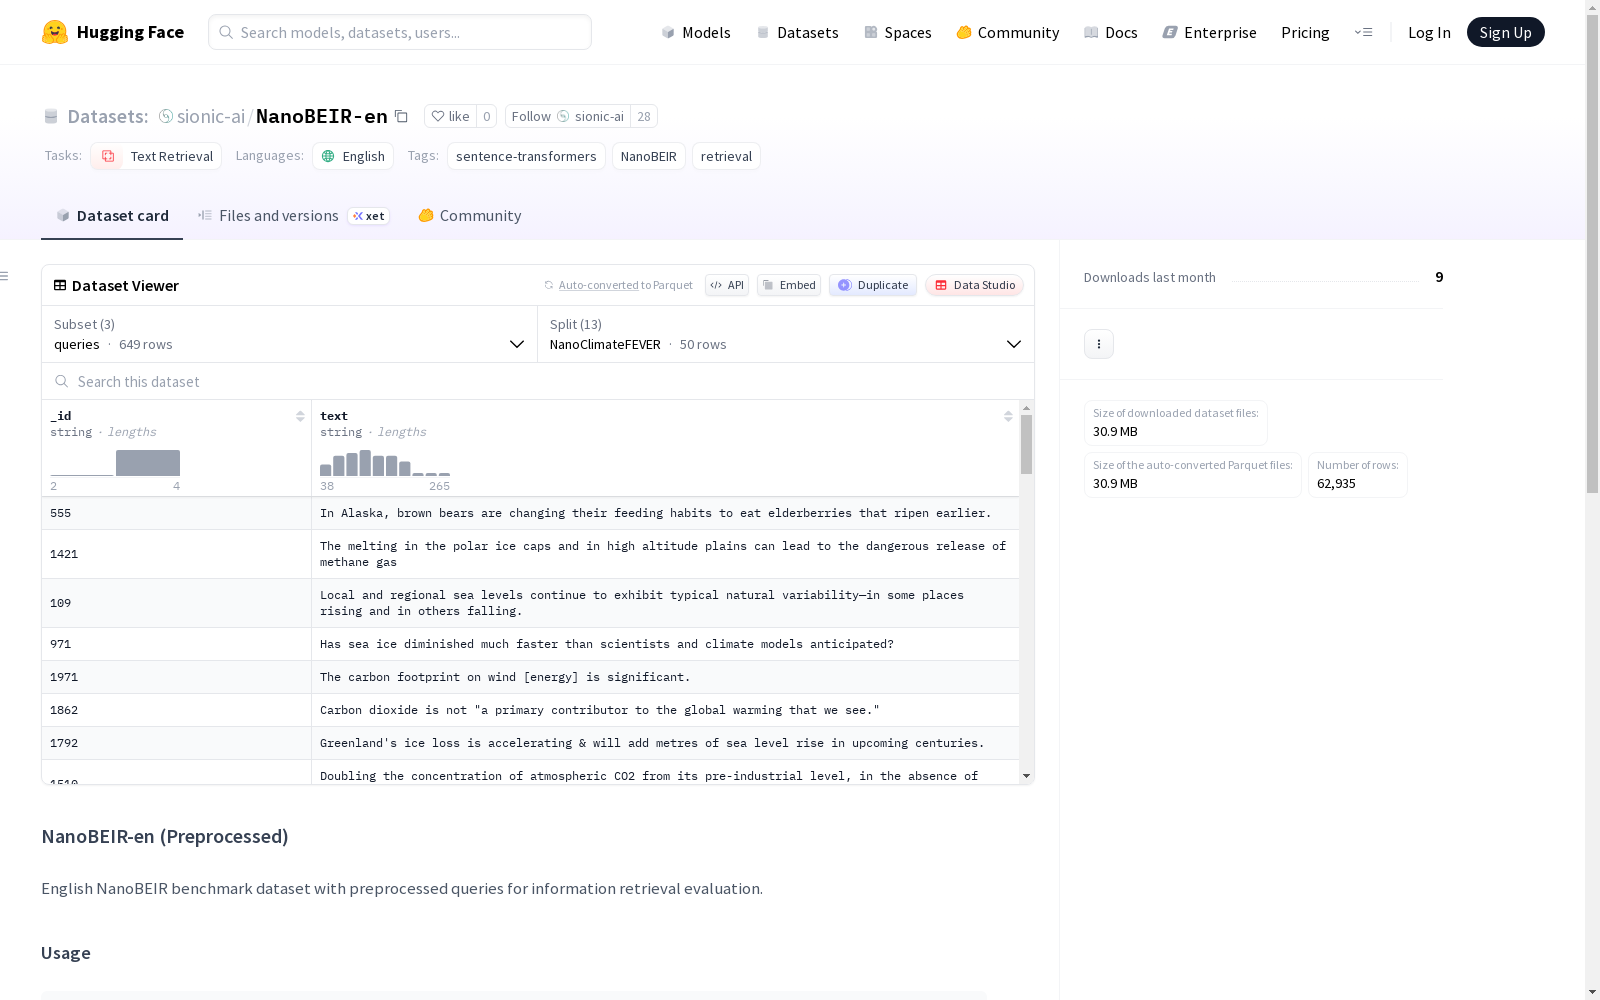The width and height of the screenshot is (1600, 1000).
Task: Select the row with id 1421
Action: tap(530, 554)
